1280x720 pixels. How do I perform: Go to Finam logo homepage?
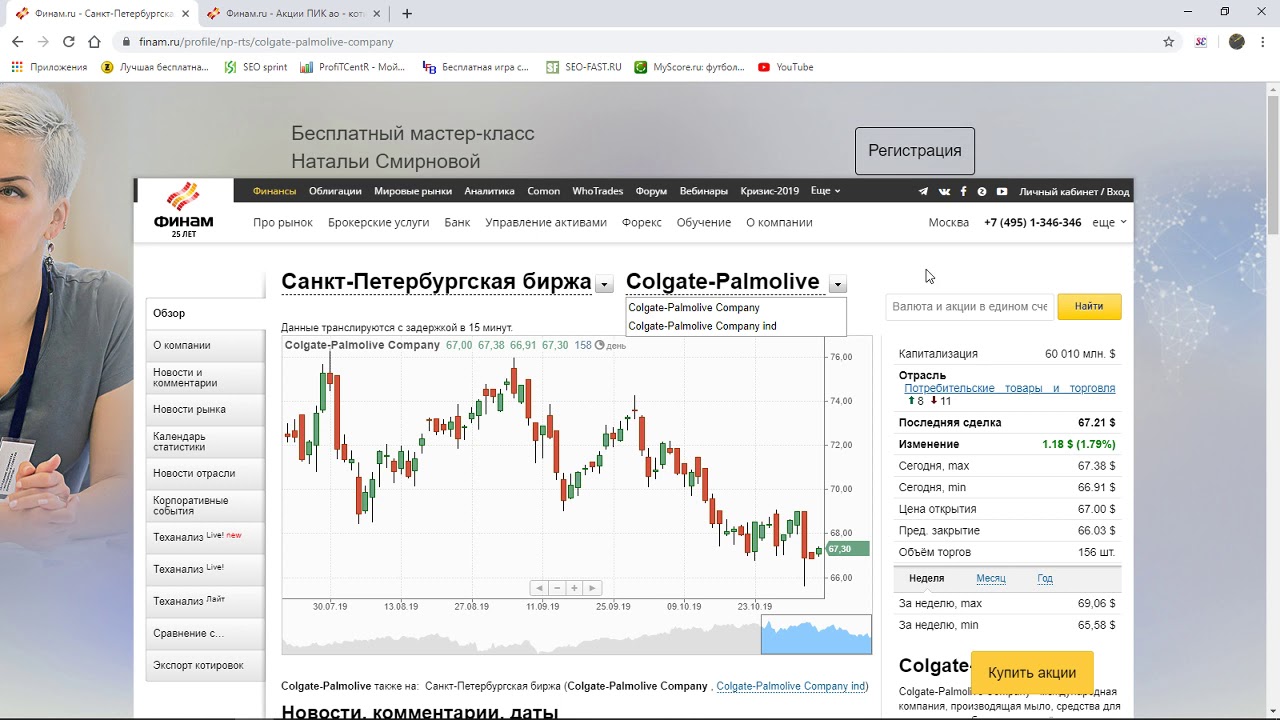[184, 210]
